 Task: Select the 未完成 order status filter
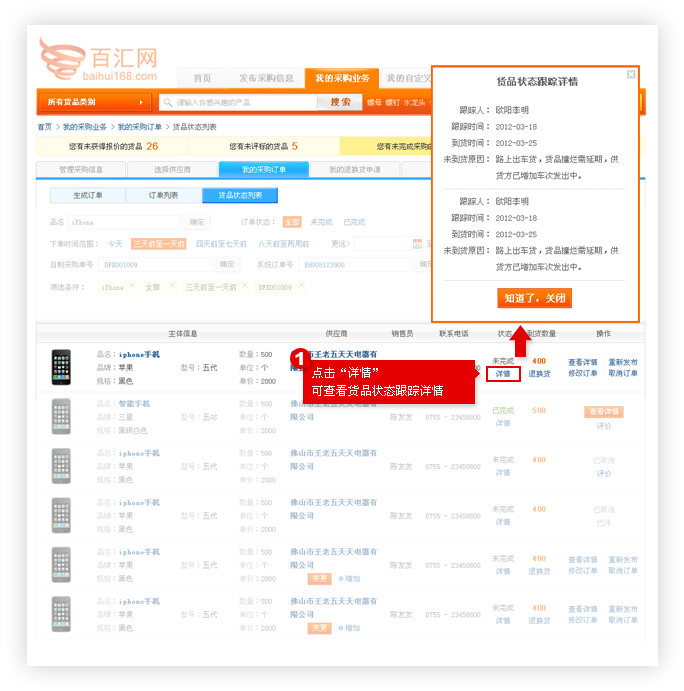click(x=321, y=222)
